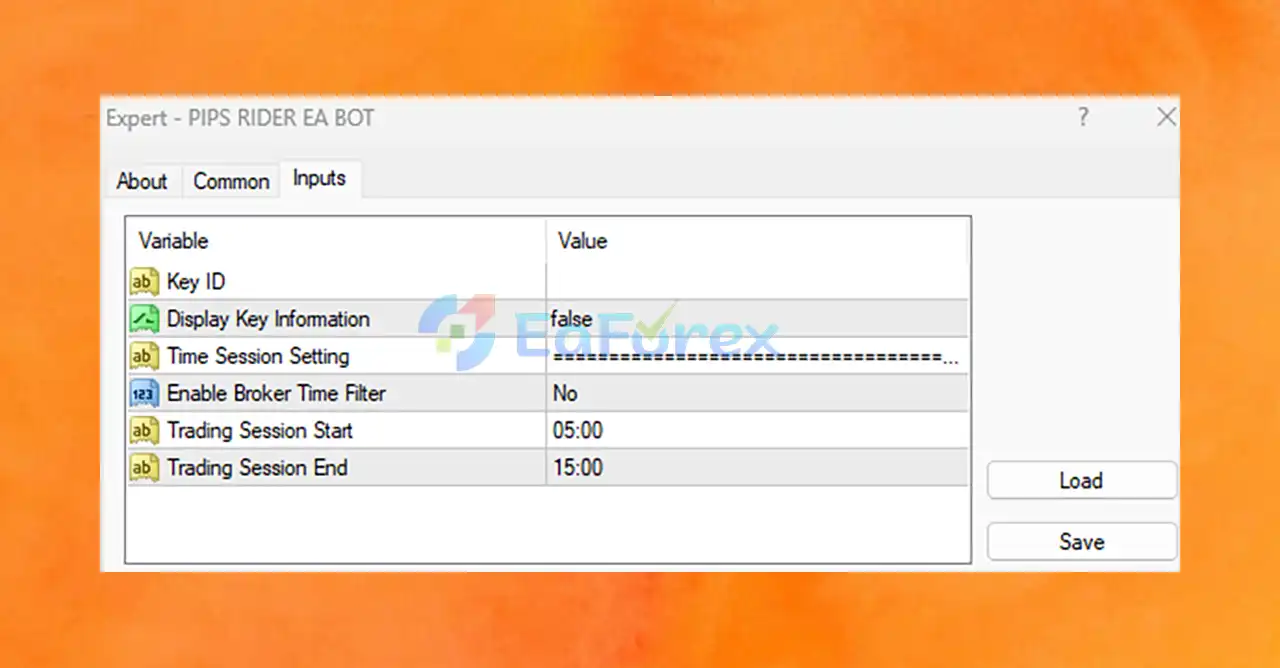Select the Enable Broker Time Filter label
Image resolution: width=1280 pixels, height=668 pixels.
pos(276,393)
